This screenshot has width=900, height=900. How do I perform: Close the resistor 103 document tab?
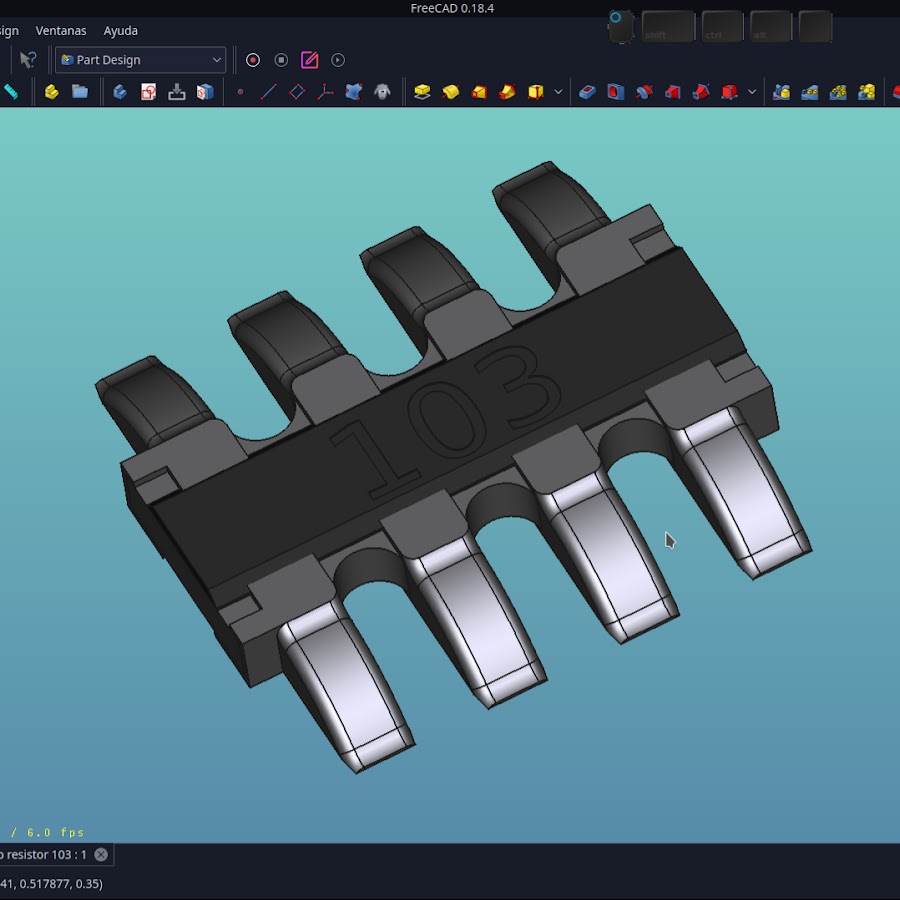(x=101, y=855)
